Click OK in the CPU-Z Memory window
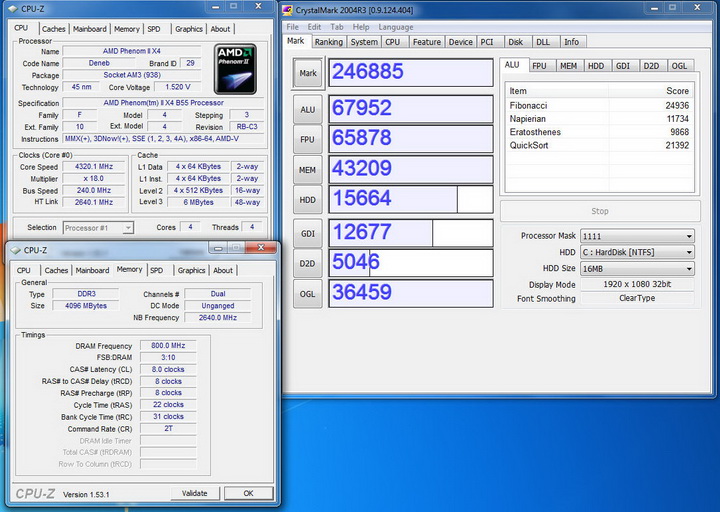The width and height of the screenshot is (720, 512). 248,493
